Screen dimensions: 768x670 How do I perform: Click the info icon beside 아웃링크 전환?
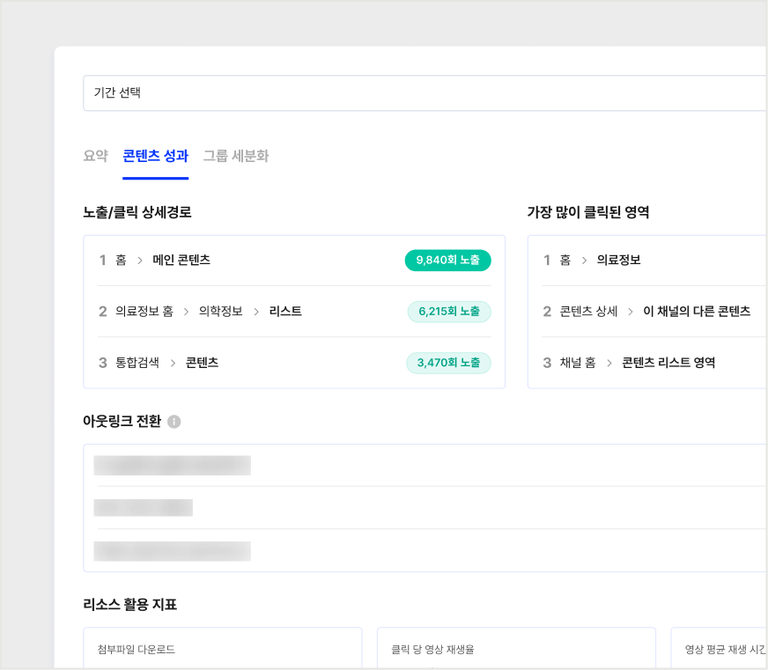(174, 421)
